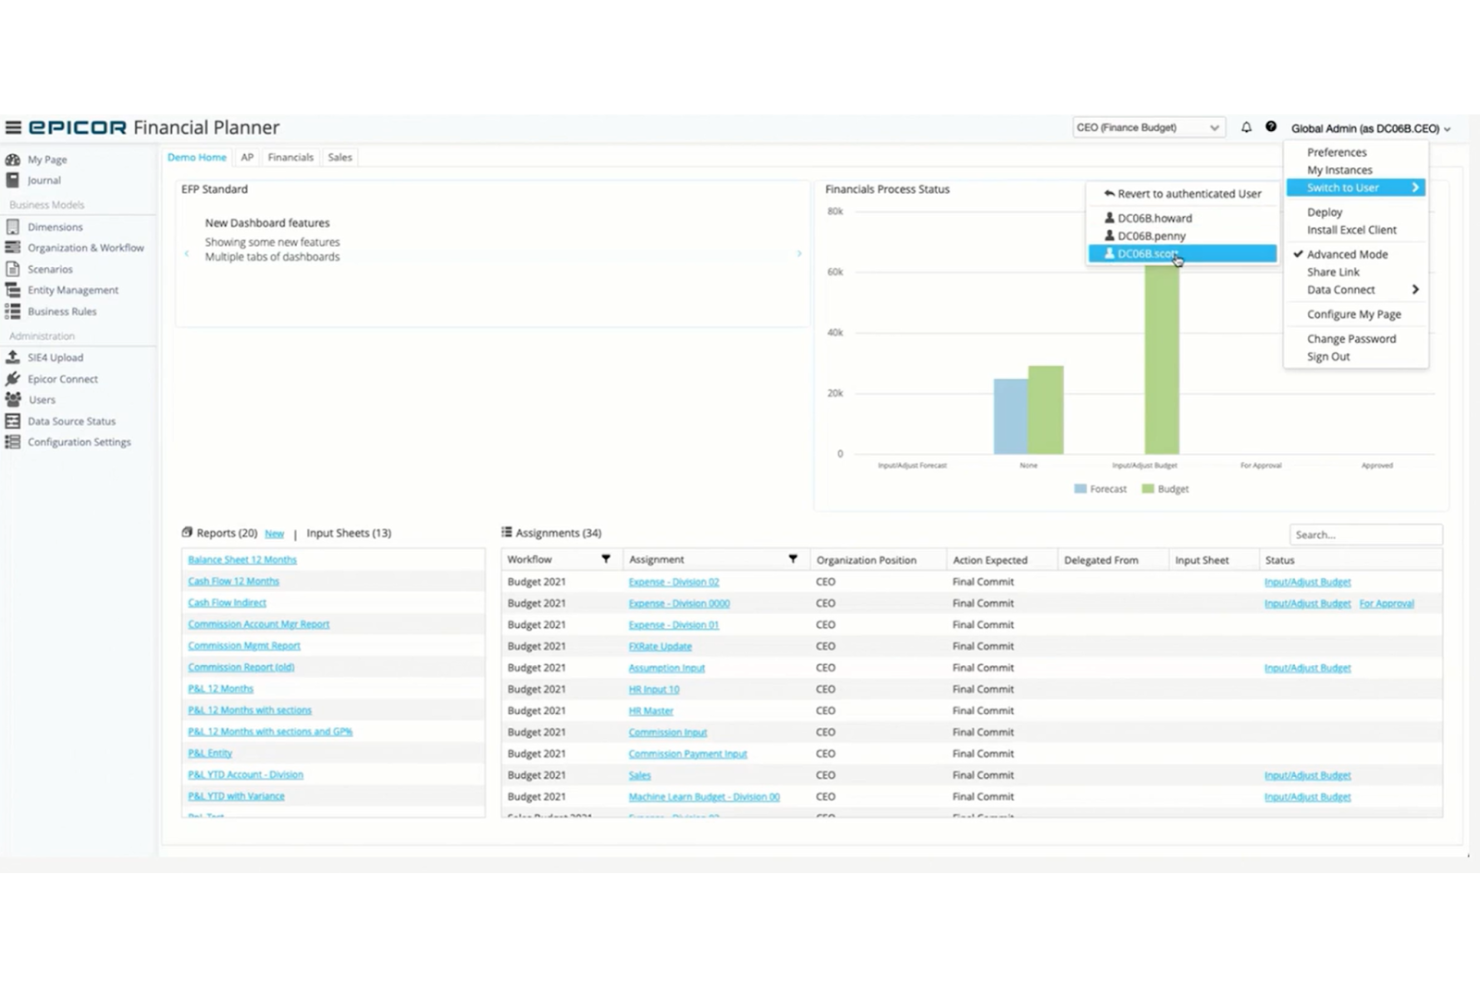The height and width of the screenshot is (987, 1480).
Task: Click the notifications bell icon
Action: 1246,127
